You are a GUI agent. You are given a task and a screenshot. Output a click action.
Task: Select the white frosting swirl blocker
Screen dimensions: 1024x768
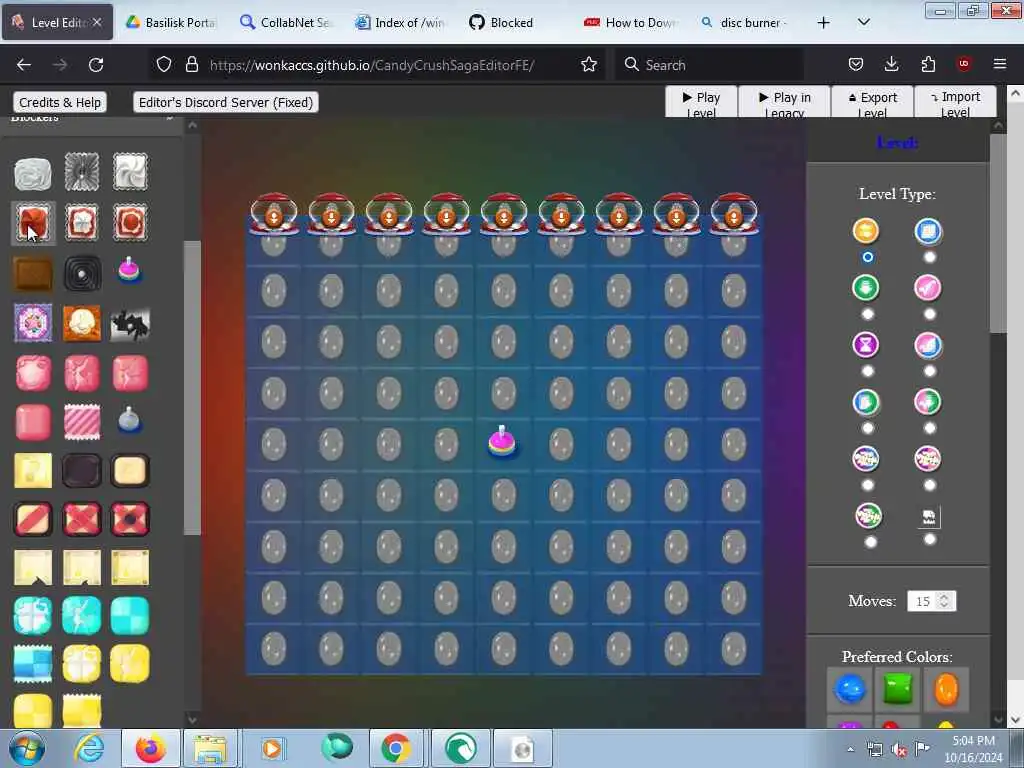click(130, 172)
